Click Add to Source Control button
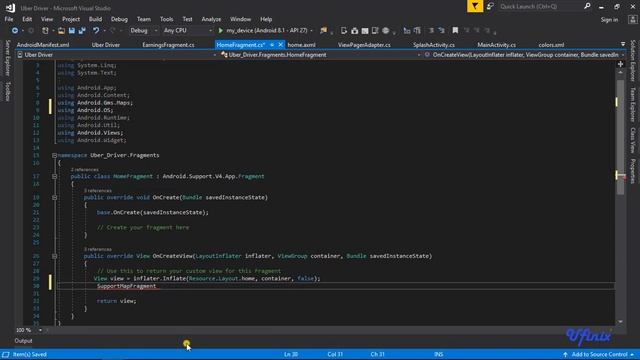Image resolution: width=640 pixels, height=360 pixels. [599, 354]
